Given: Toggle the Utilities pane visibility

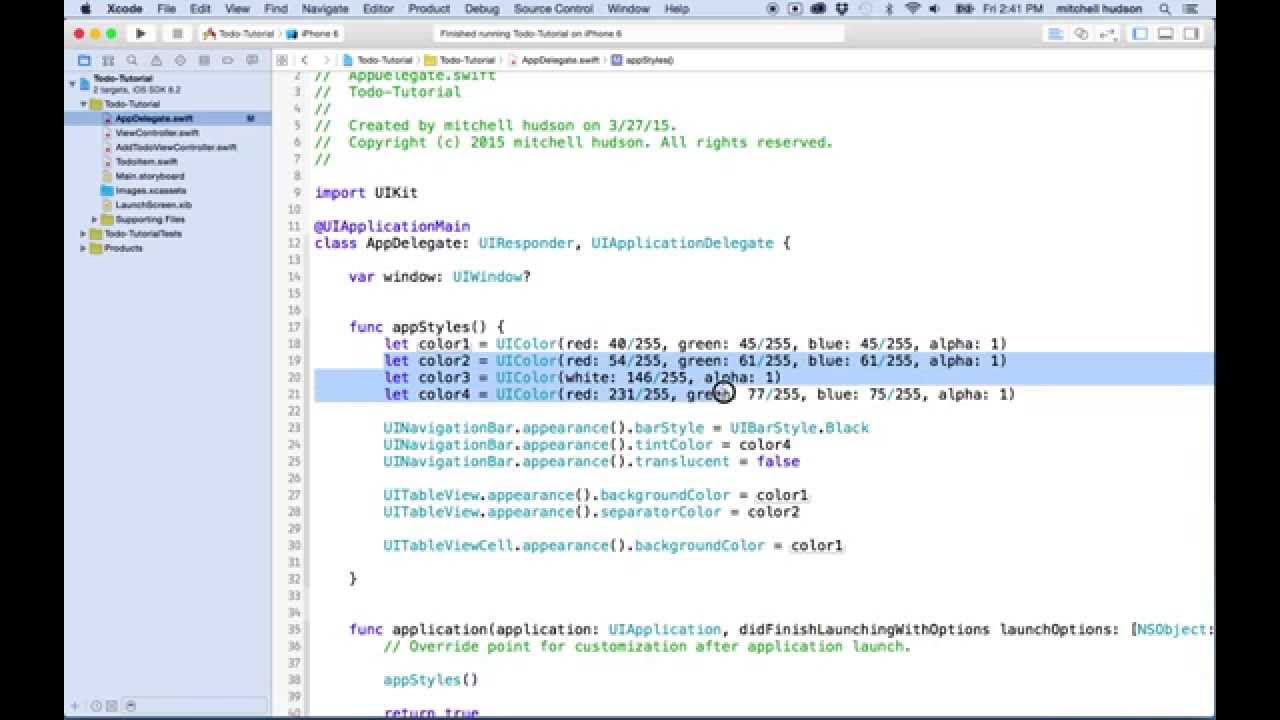Looking at the screenshot, I should point(1190,34).
